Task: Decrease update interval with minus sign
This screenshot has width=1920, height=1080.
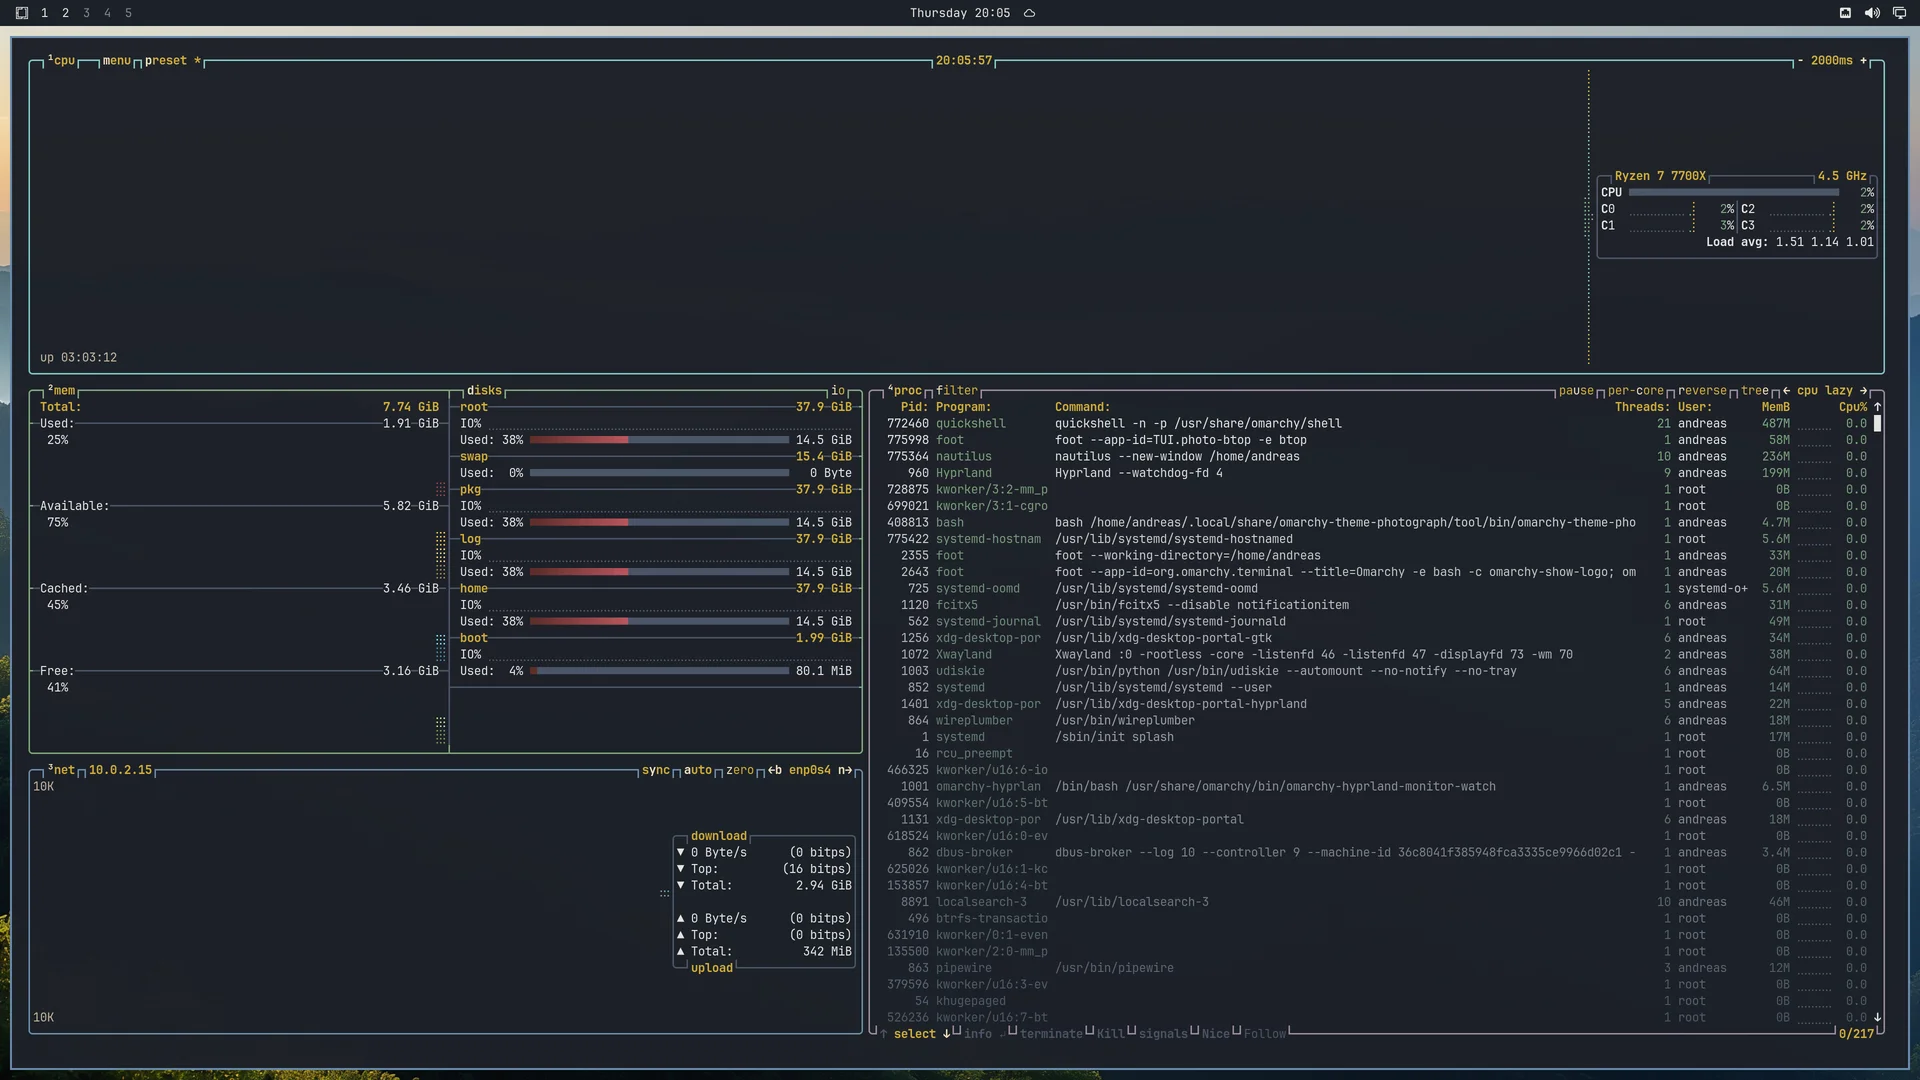Action: pos(1800,61)
